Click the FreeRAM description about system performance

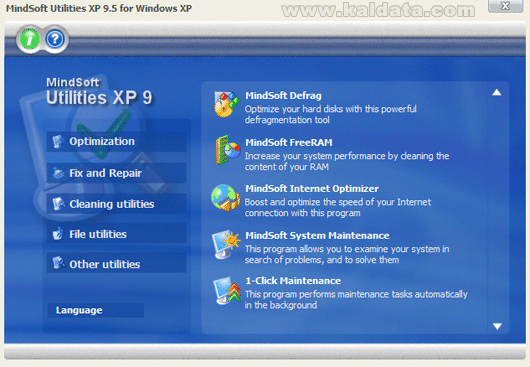click(x=347, y=161)
